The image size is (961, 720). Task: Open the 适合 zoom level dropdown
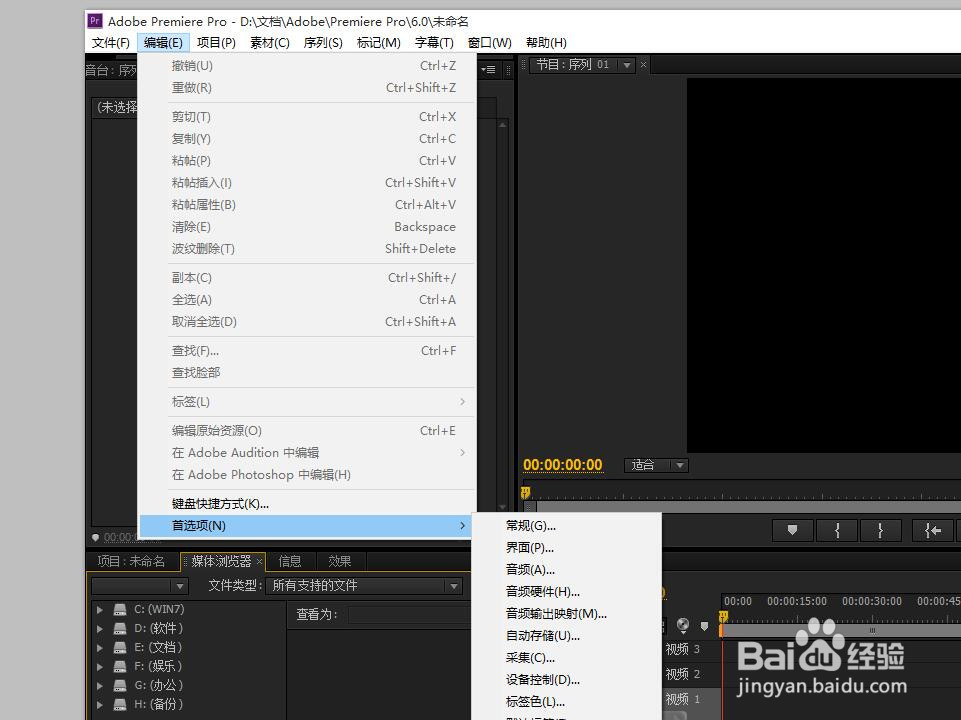(656, 465)
